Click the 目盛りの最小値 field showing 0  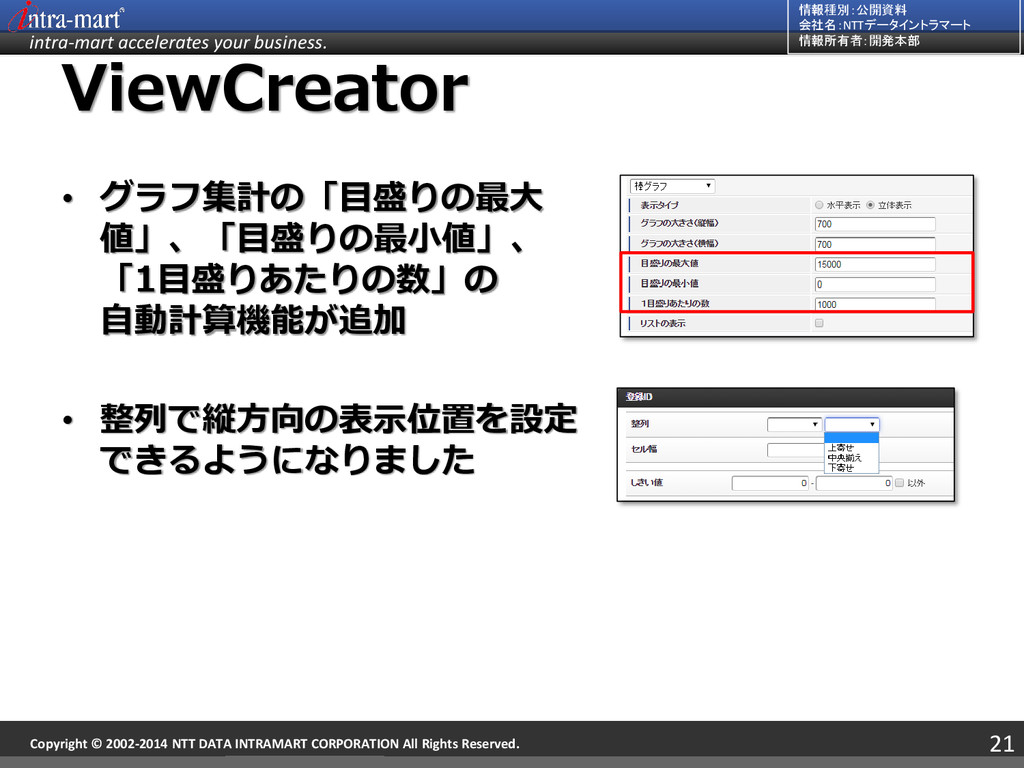(875, 284)
